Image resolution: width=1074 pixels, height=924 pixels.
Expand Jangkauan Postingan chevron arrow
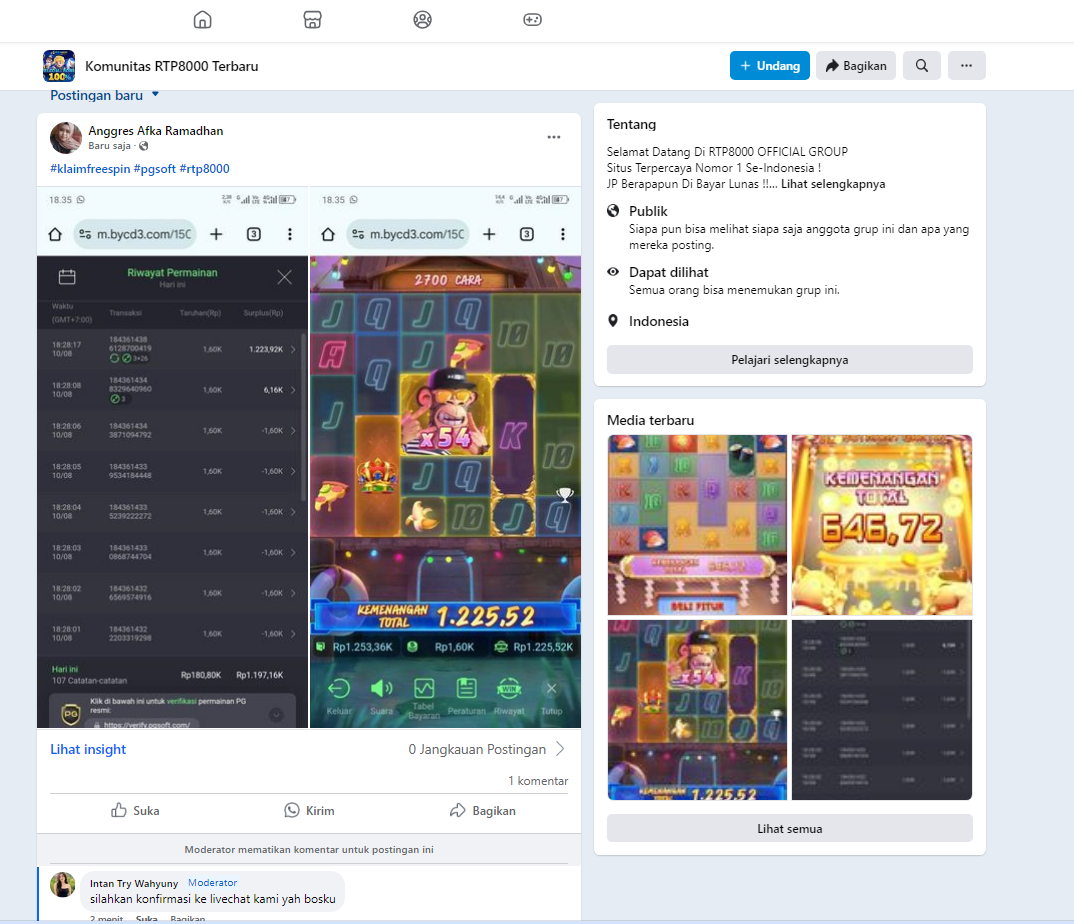560,749
